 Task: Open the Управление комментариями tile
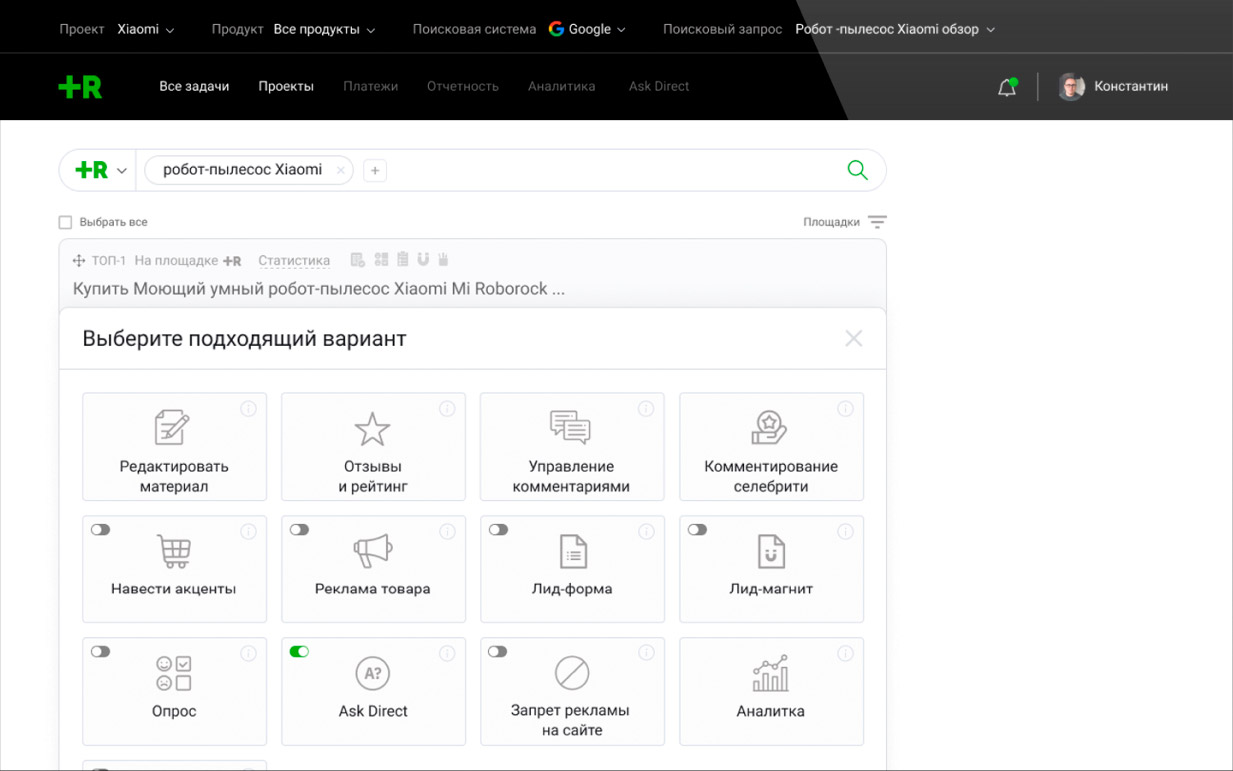571,447
